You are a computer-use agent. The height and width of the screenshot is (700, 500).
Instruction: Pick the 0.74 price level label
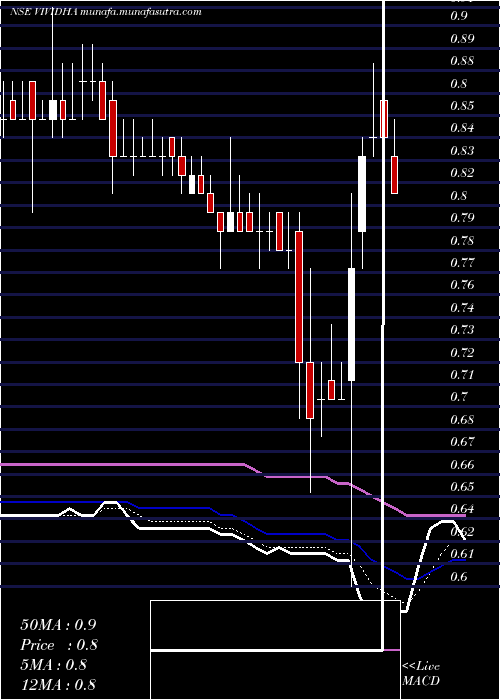(x=462, y=308)
